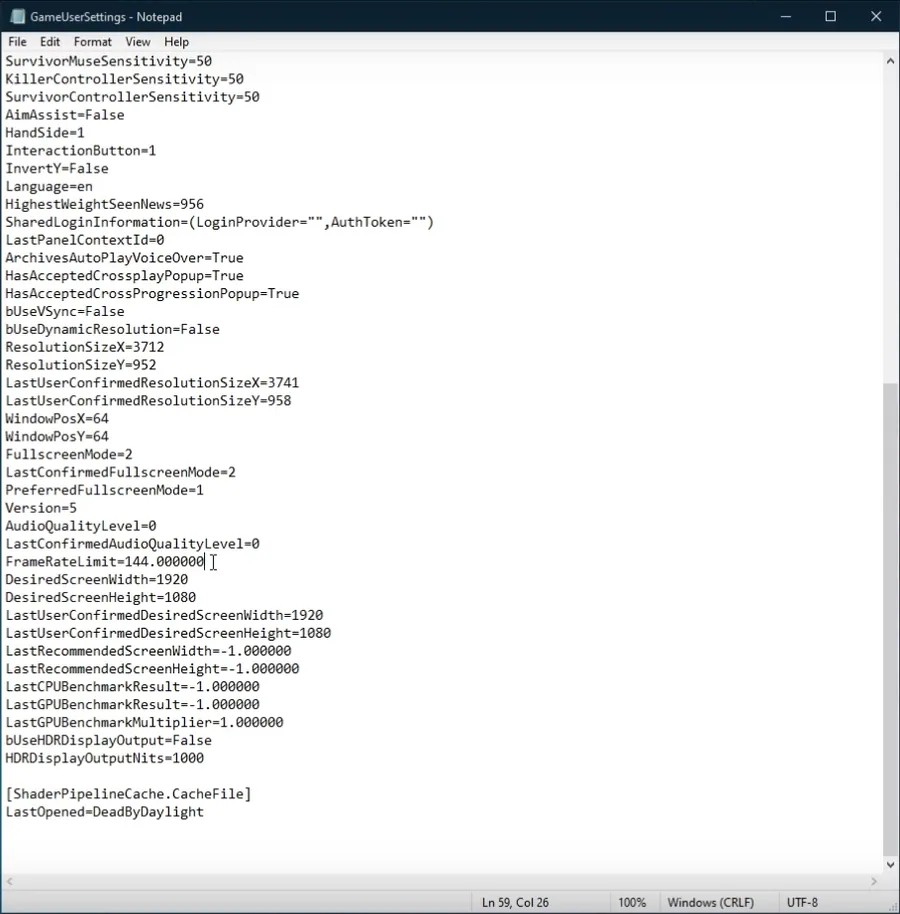This screenshot has height=914, width=900.
Task: Open the Format menu
Action: tap(92, 42)
